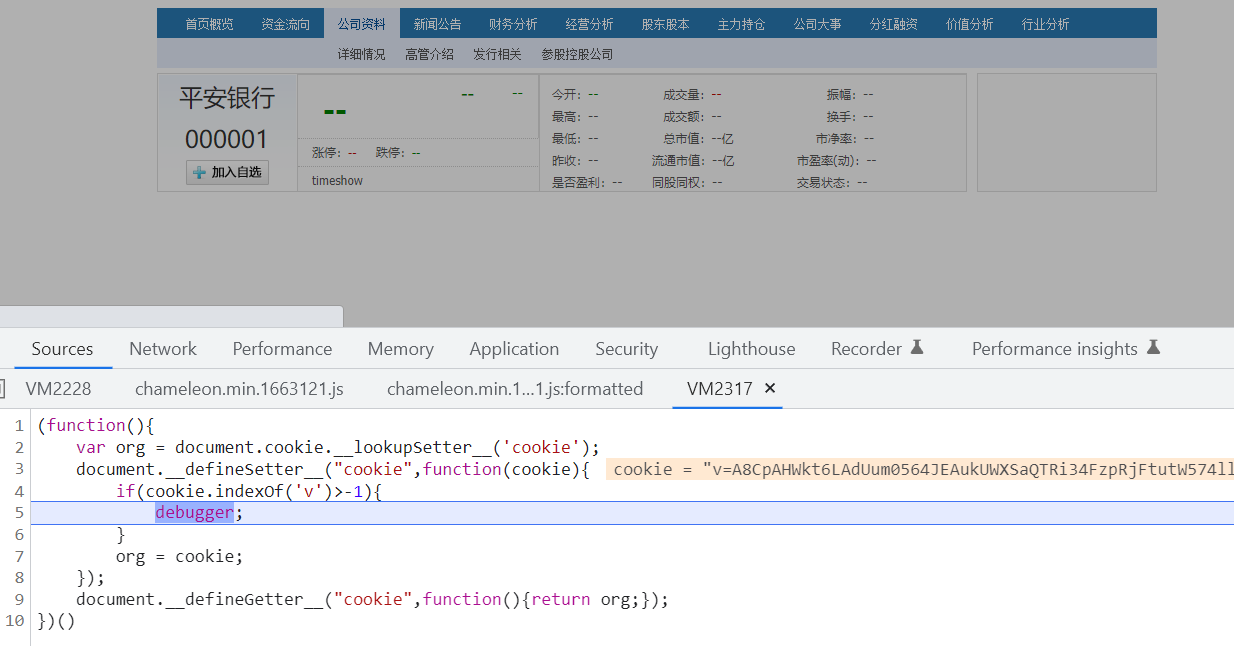Click the 跌停 label

pos(390,153)
